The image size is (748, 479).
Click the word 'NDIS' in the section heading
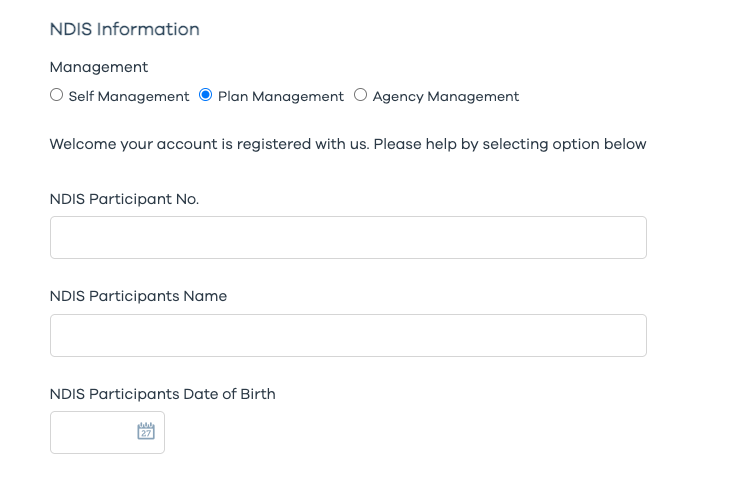click(x=70, y=29)
